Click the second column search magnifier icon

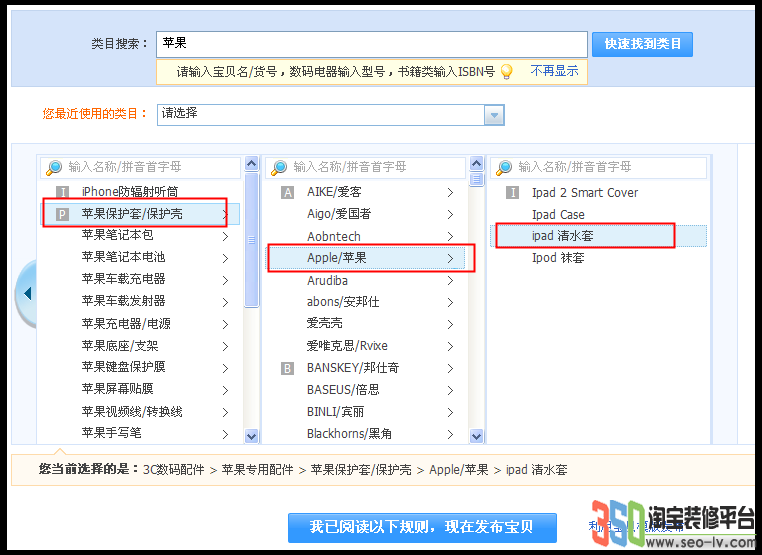pyautogui.click(x=279, y=167)
